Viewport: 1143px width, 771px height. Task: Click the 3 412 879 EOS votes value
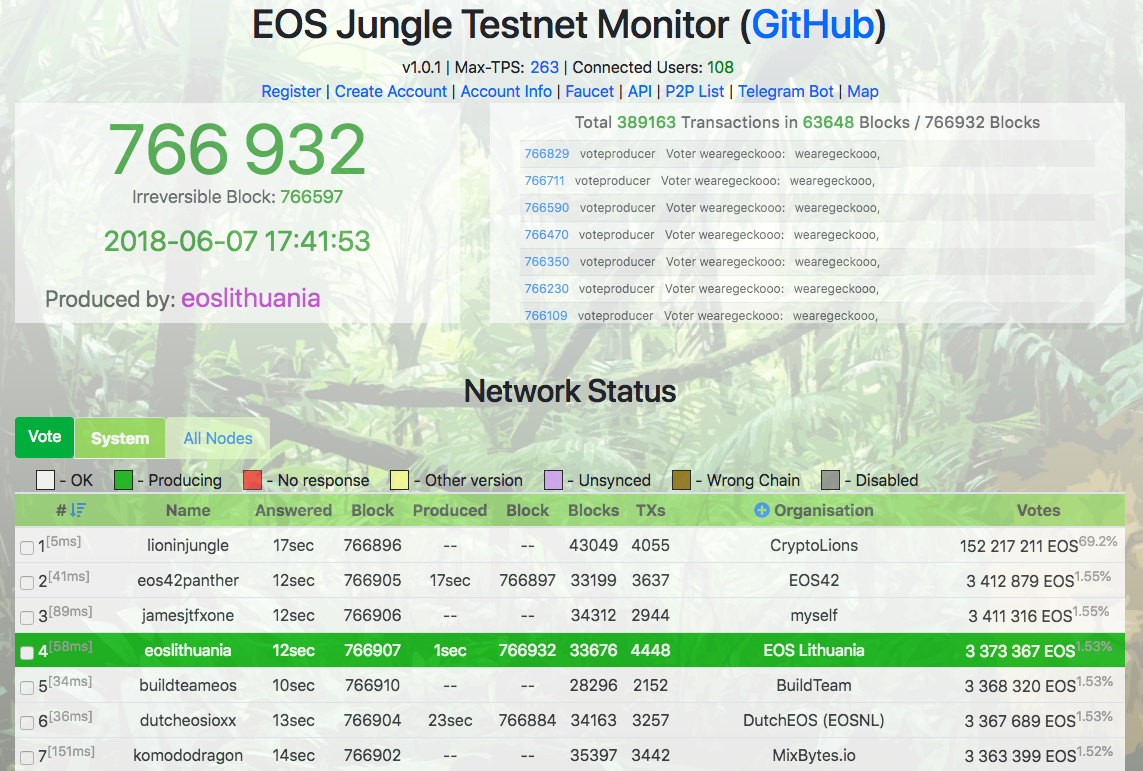[x=1020, y=581]
